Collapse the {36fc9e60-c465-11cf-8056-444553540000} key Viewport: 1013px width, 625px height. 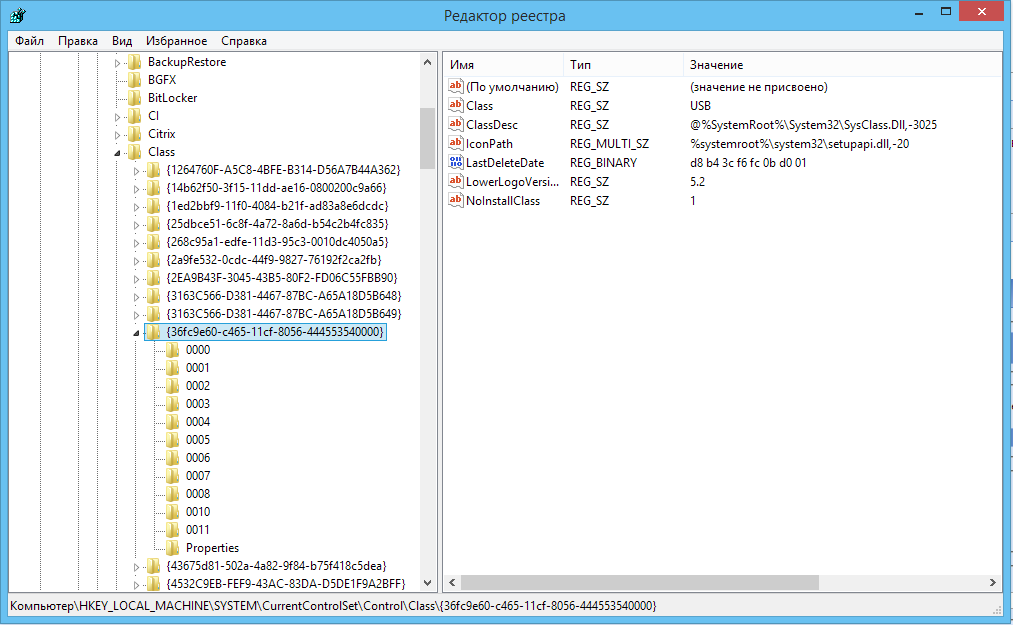pyautogui.click(x=136, y=332)
